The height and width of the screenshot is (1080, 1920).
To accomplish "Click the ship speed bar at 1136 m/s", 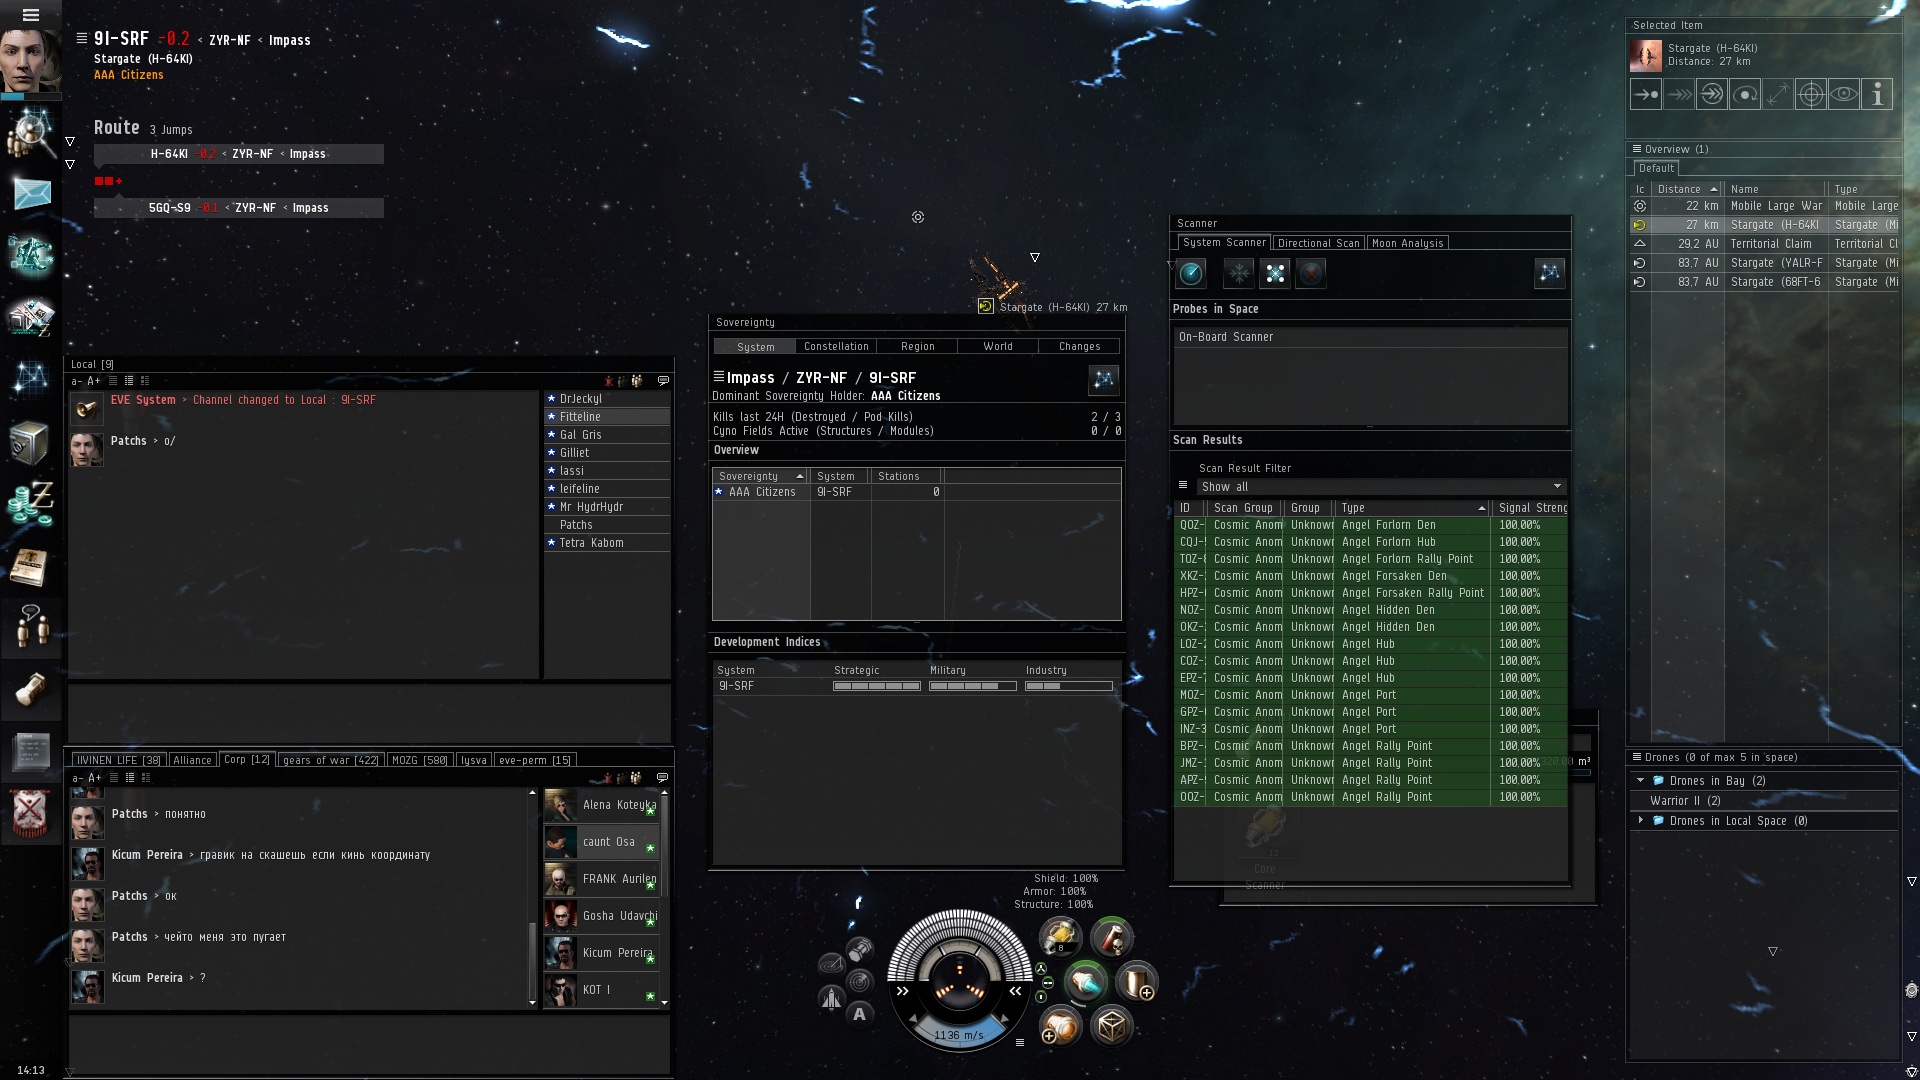I will (x=958, y=1036).
